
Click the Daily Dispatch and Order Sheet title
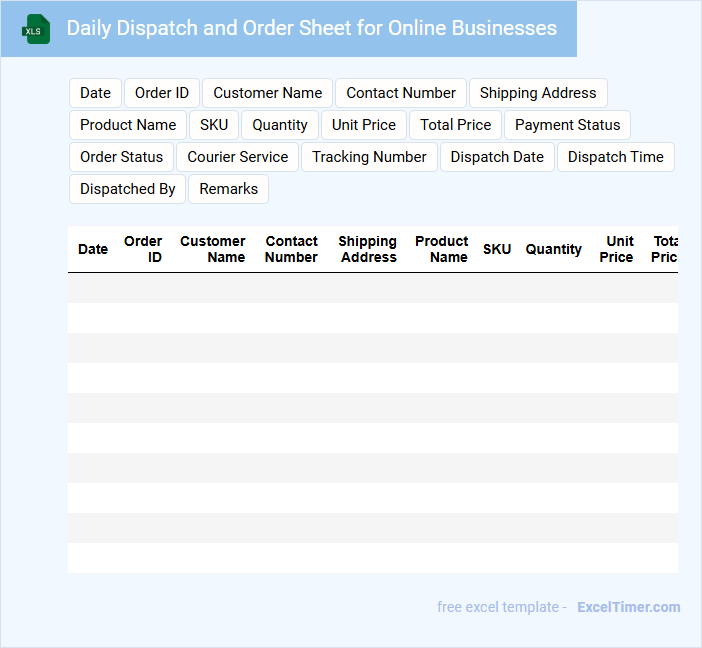[x=311, y=28]
